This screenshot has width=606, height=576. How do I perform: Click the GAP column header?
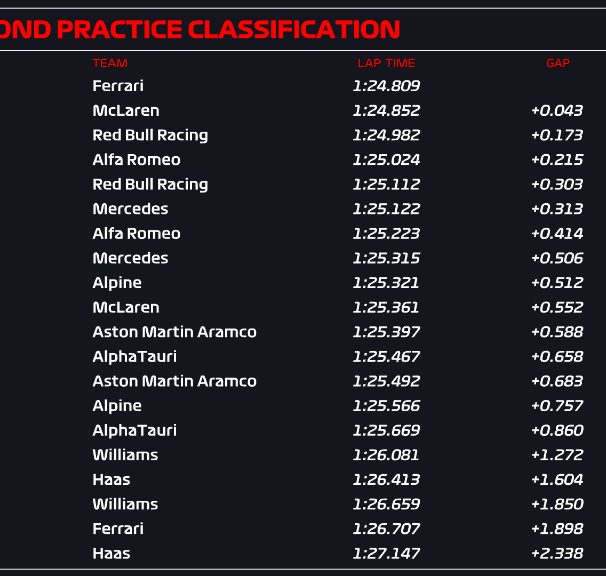click(558, 63)
